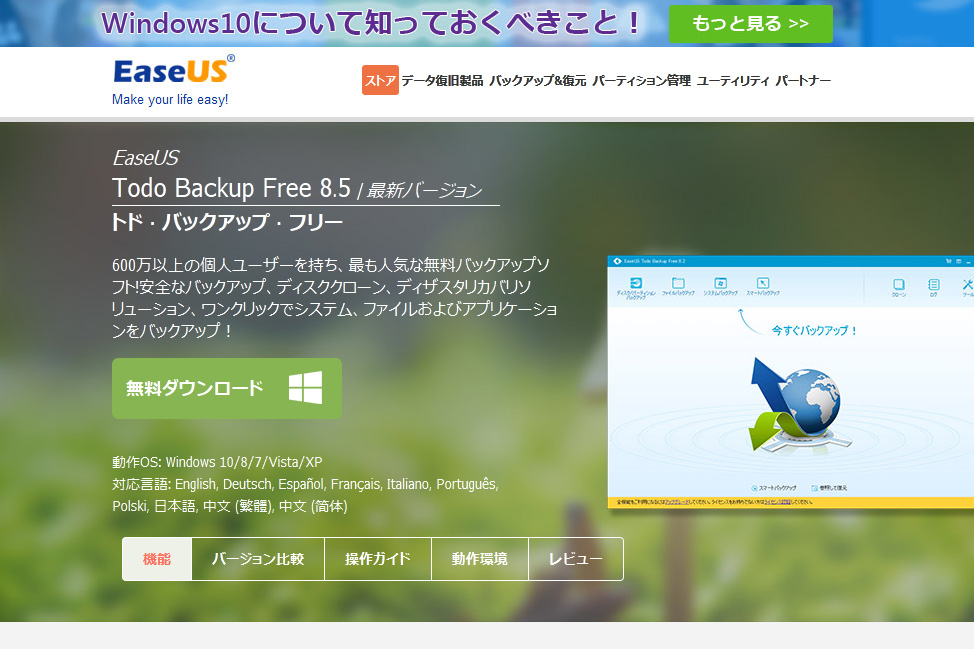974x649 pixels.
Task: Click the スマートバックアップ link at screenshot bottom
Action: click(x=774, y=488)
